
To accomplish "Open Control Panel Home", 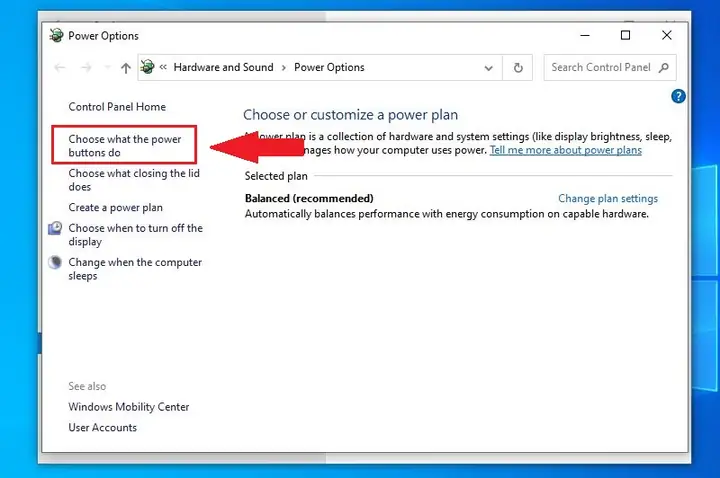I will click(117, 107).
